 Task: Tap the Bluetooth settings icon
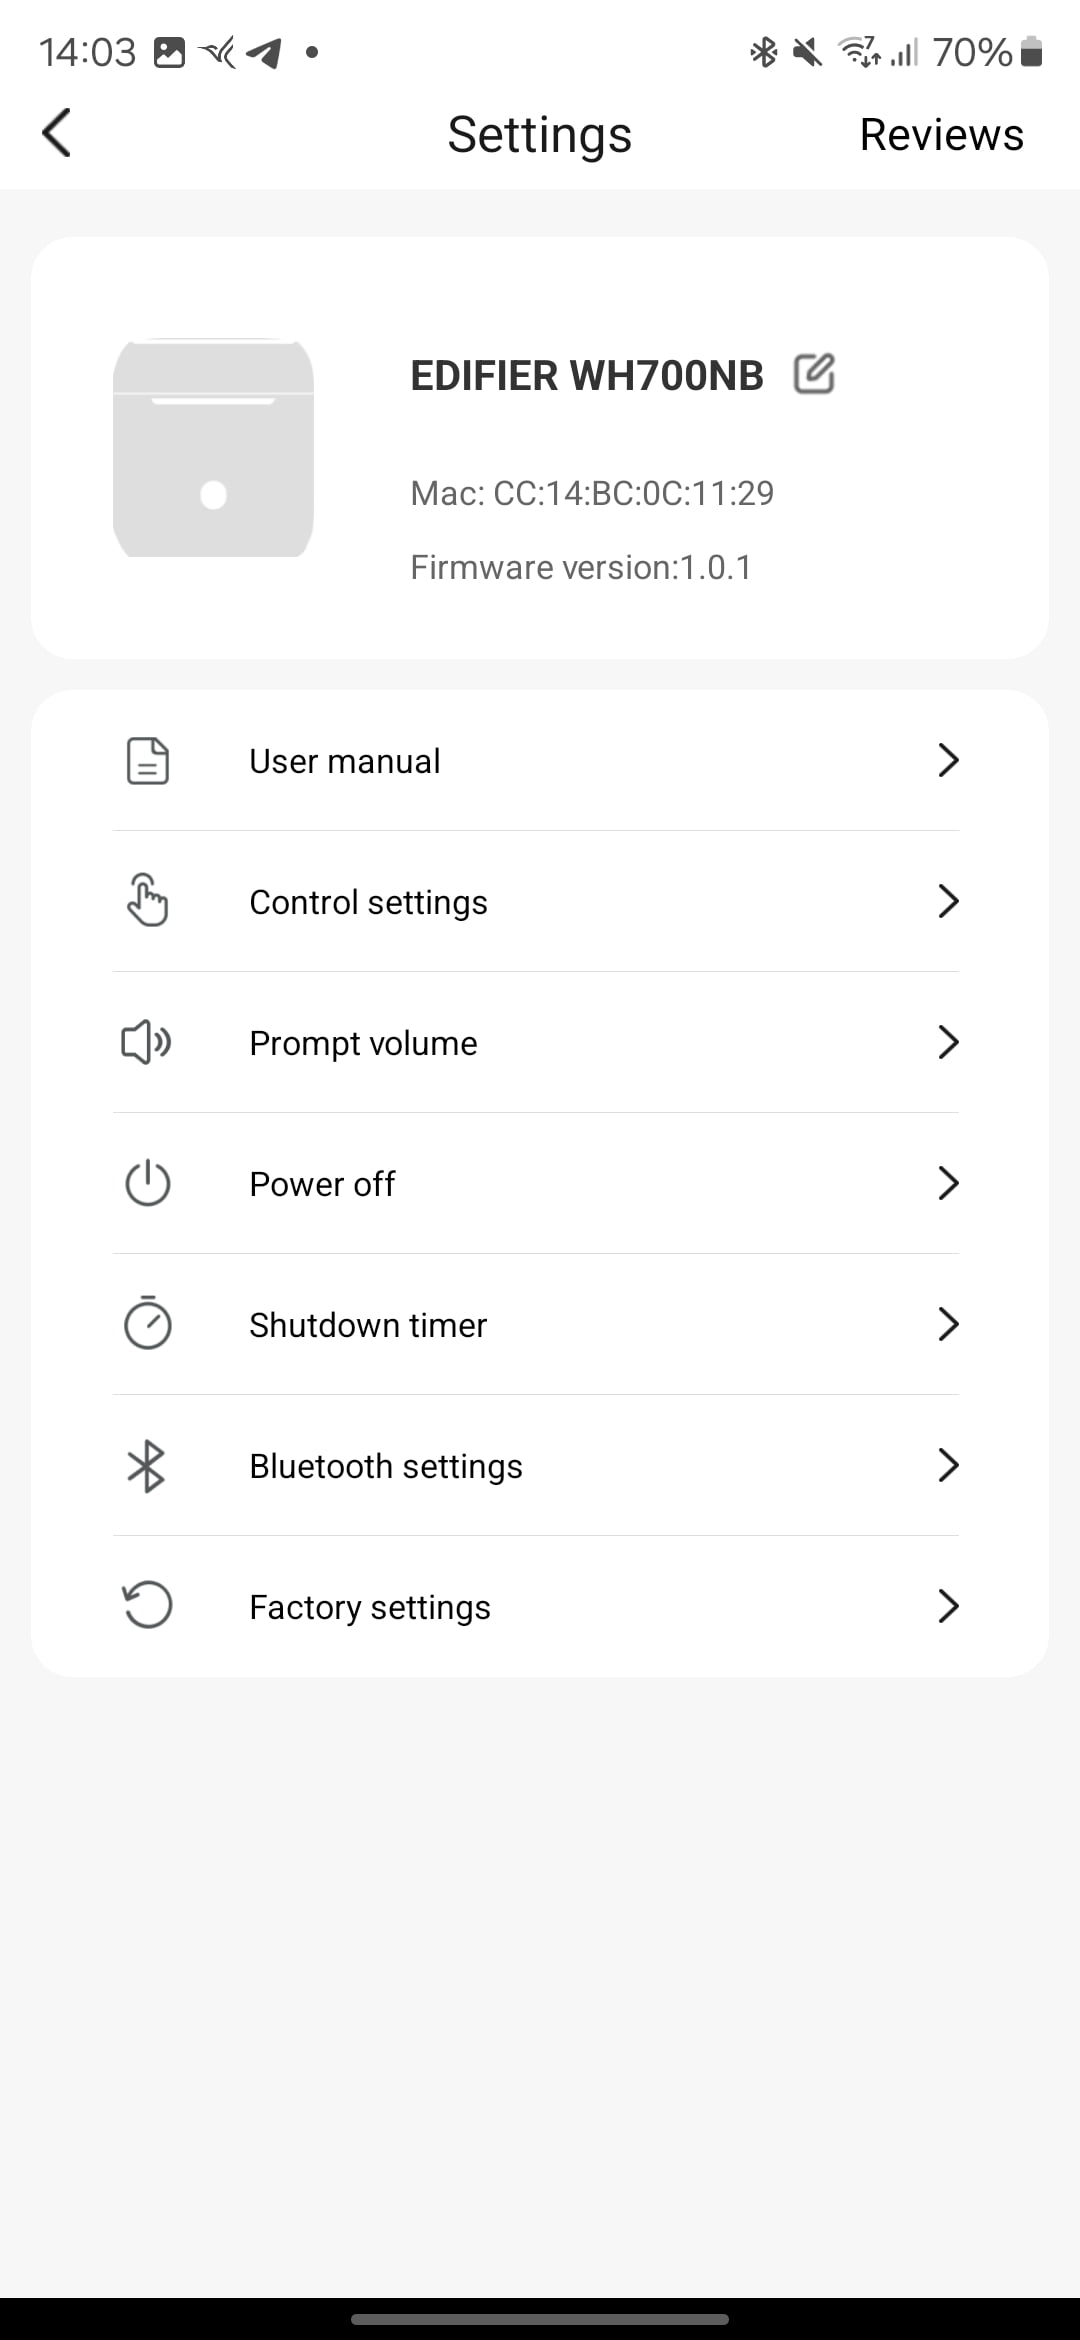point(146,1466)
